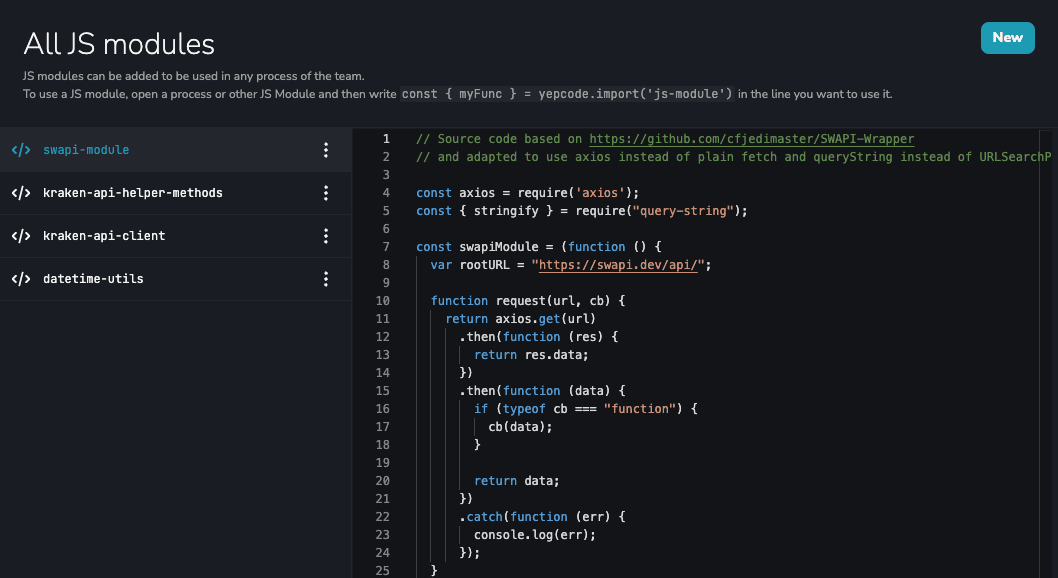Viewport: 1058px width, 578px height.
Task: Click line number 22 in the gutter
Action: 383,517
